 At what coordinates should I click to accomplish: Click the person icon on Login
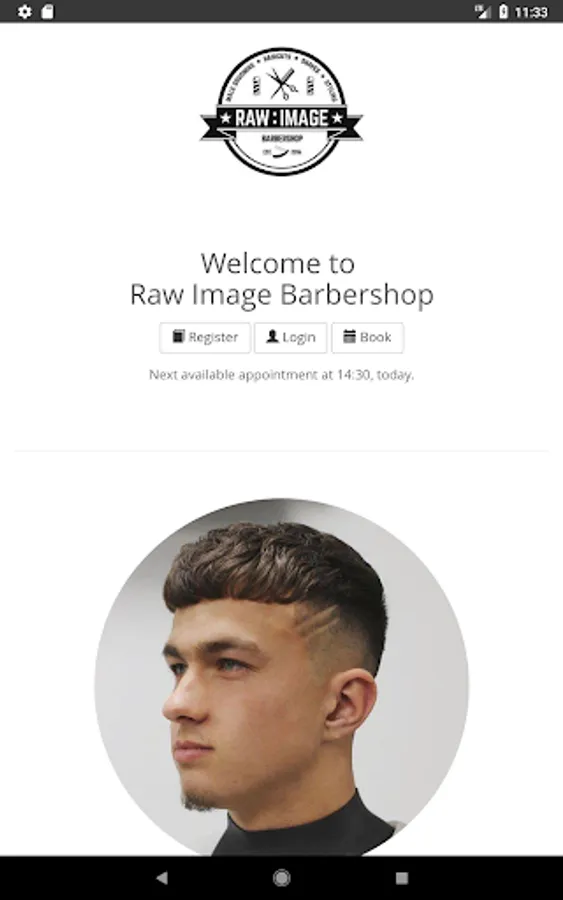point(273,336)
